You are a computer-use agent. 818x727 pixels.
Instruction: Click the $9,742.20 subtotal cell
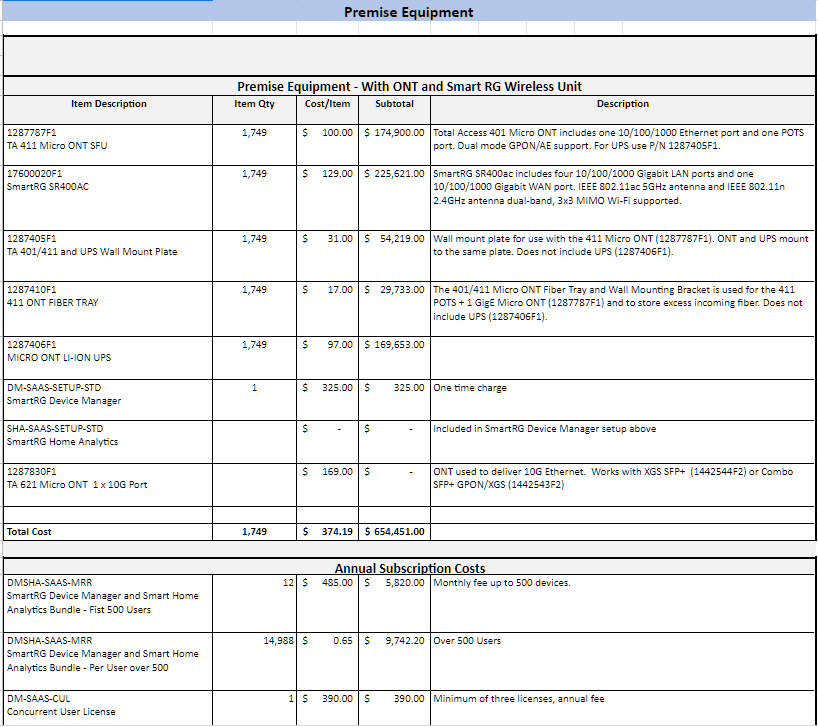click(394, 661)
